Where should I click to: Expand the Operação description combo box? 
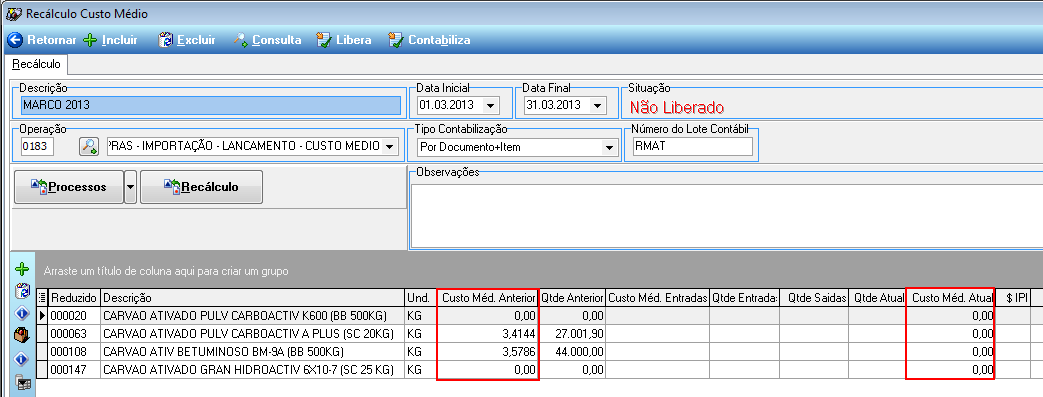pyautogui.click(x=390, y=146)
